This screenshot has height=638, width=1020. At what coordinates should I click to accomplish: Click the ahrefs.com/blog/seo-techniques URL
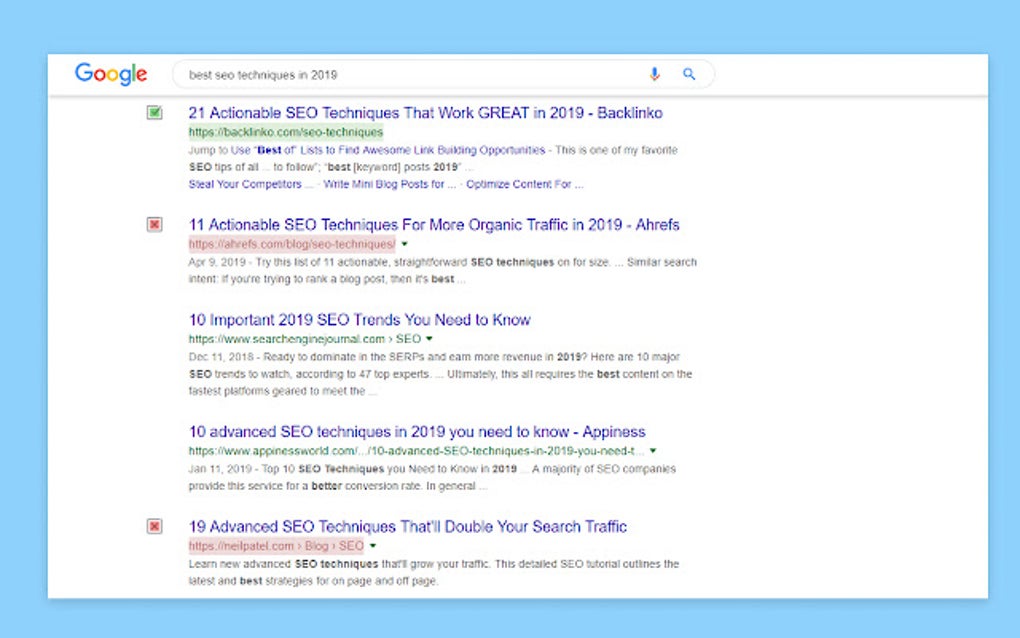click(292, 244)
